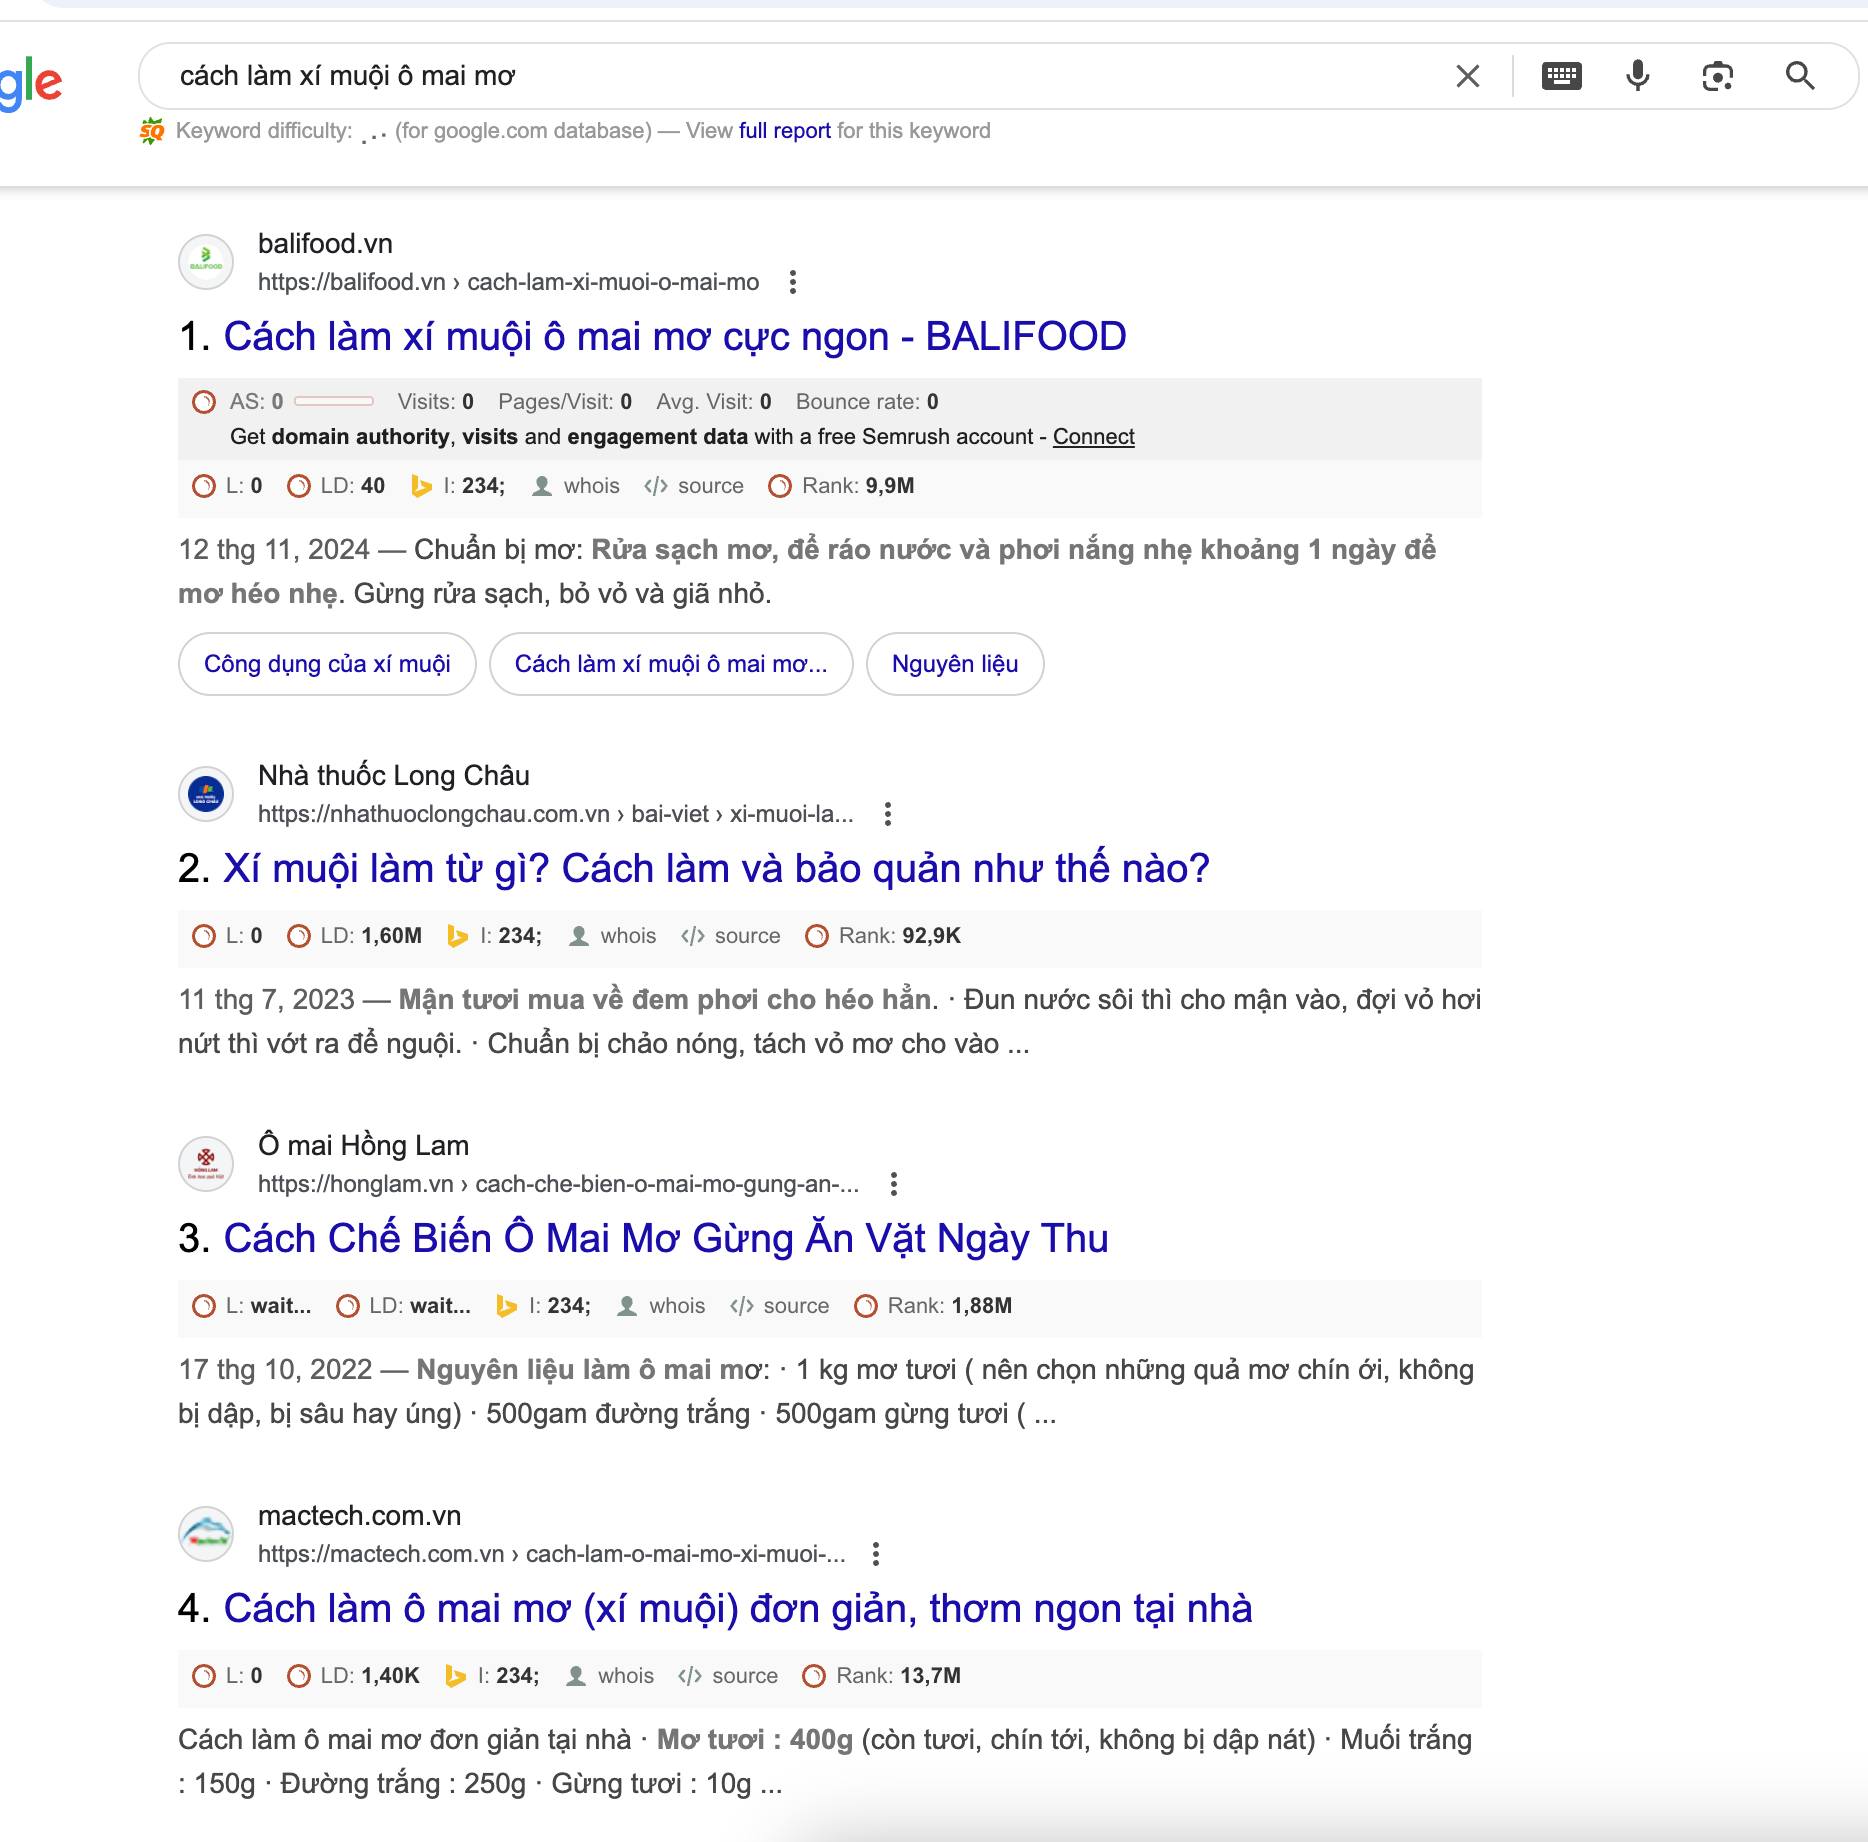The image size is (1868, 1842).
Task: Start voice search with microphone icon
Action: coord(1637,76)
